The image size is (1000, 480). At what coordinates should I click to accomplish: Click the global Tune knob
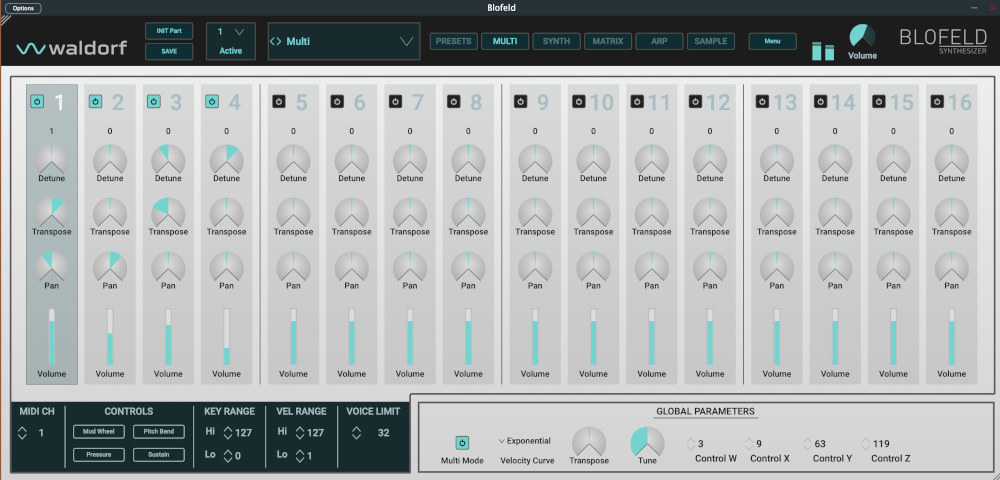648,444
